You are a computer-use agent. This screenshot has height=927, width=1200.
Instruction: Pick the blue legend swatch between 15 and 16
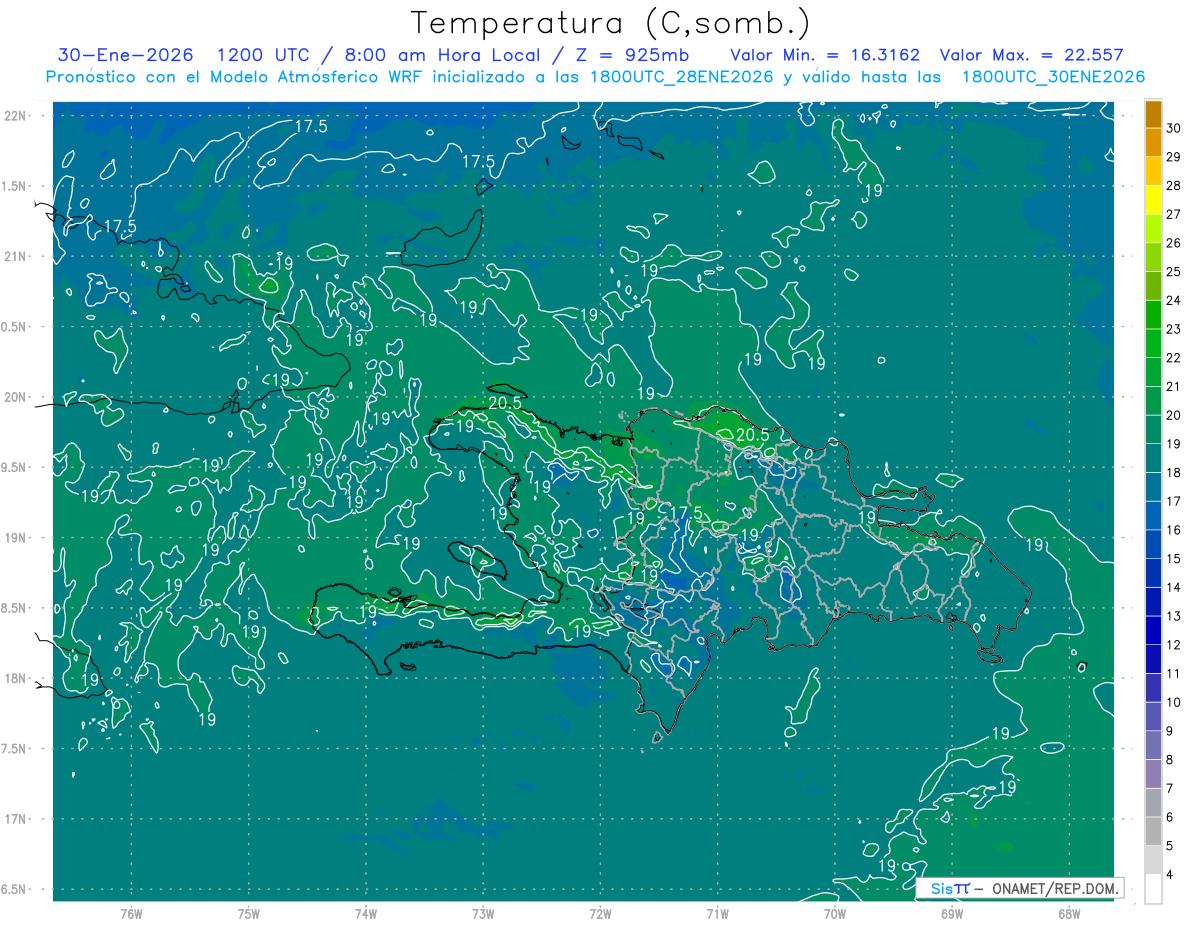(1153, 545)
